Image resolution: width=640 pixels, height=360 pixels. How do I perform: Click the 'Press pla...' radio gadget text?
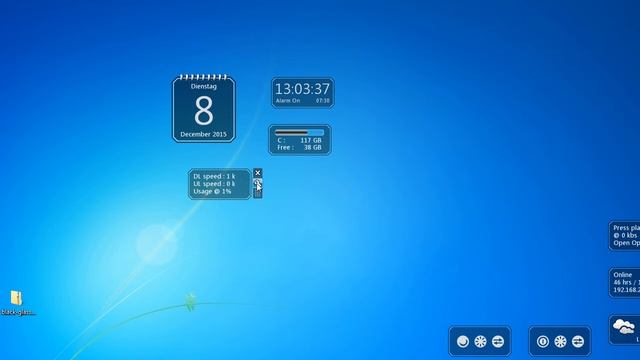(627, 228)
